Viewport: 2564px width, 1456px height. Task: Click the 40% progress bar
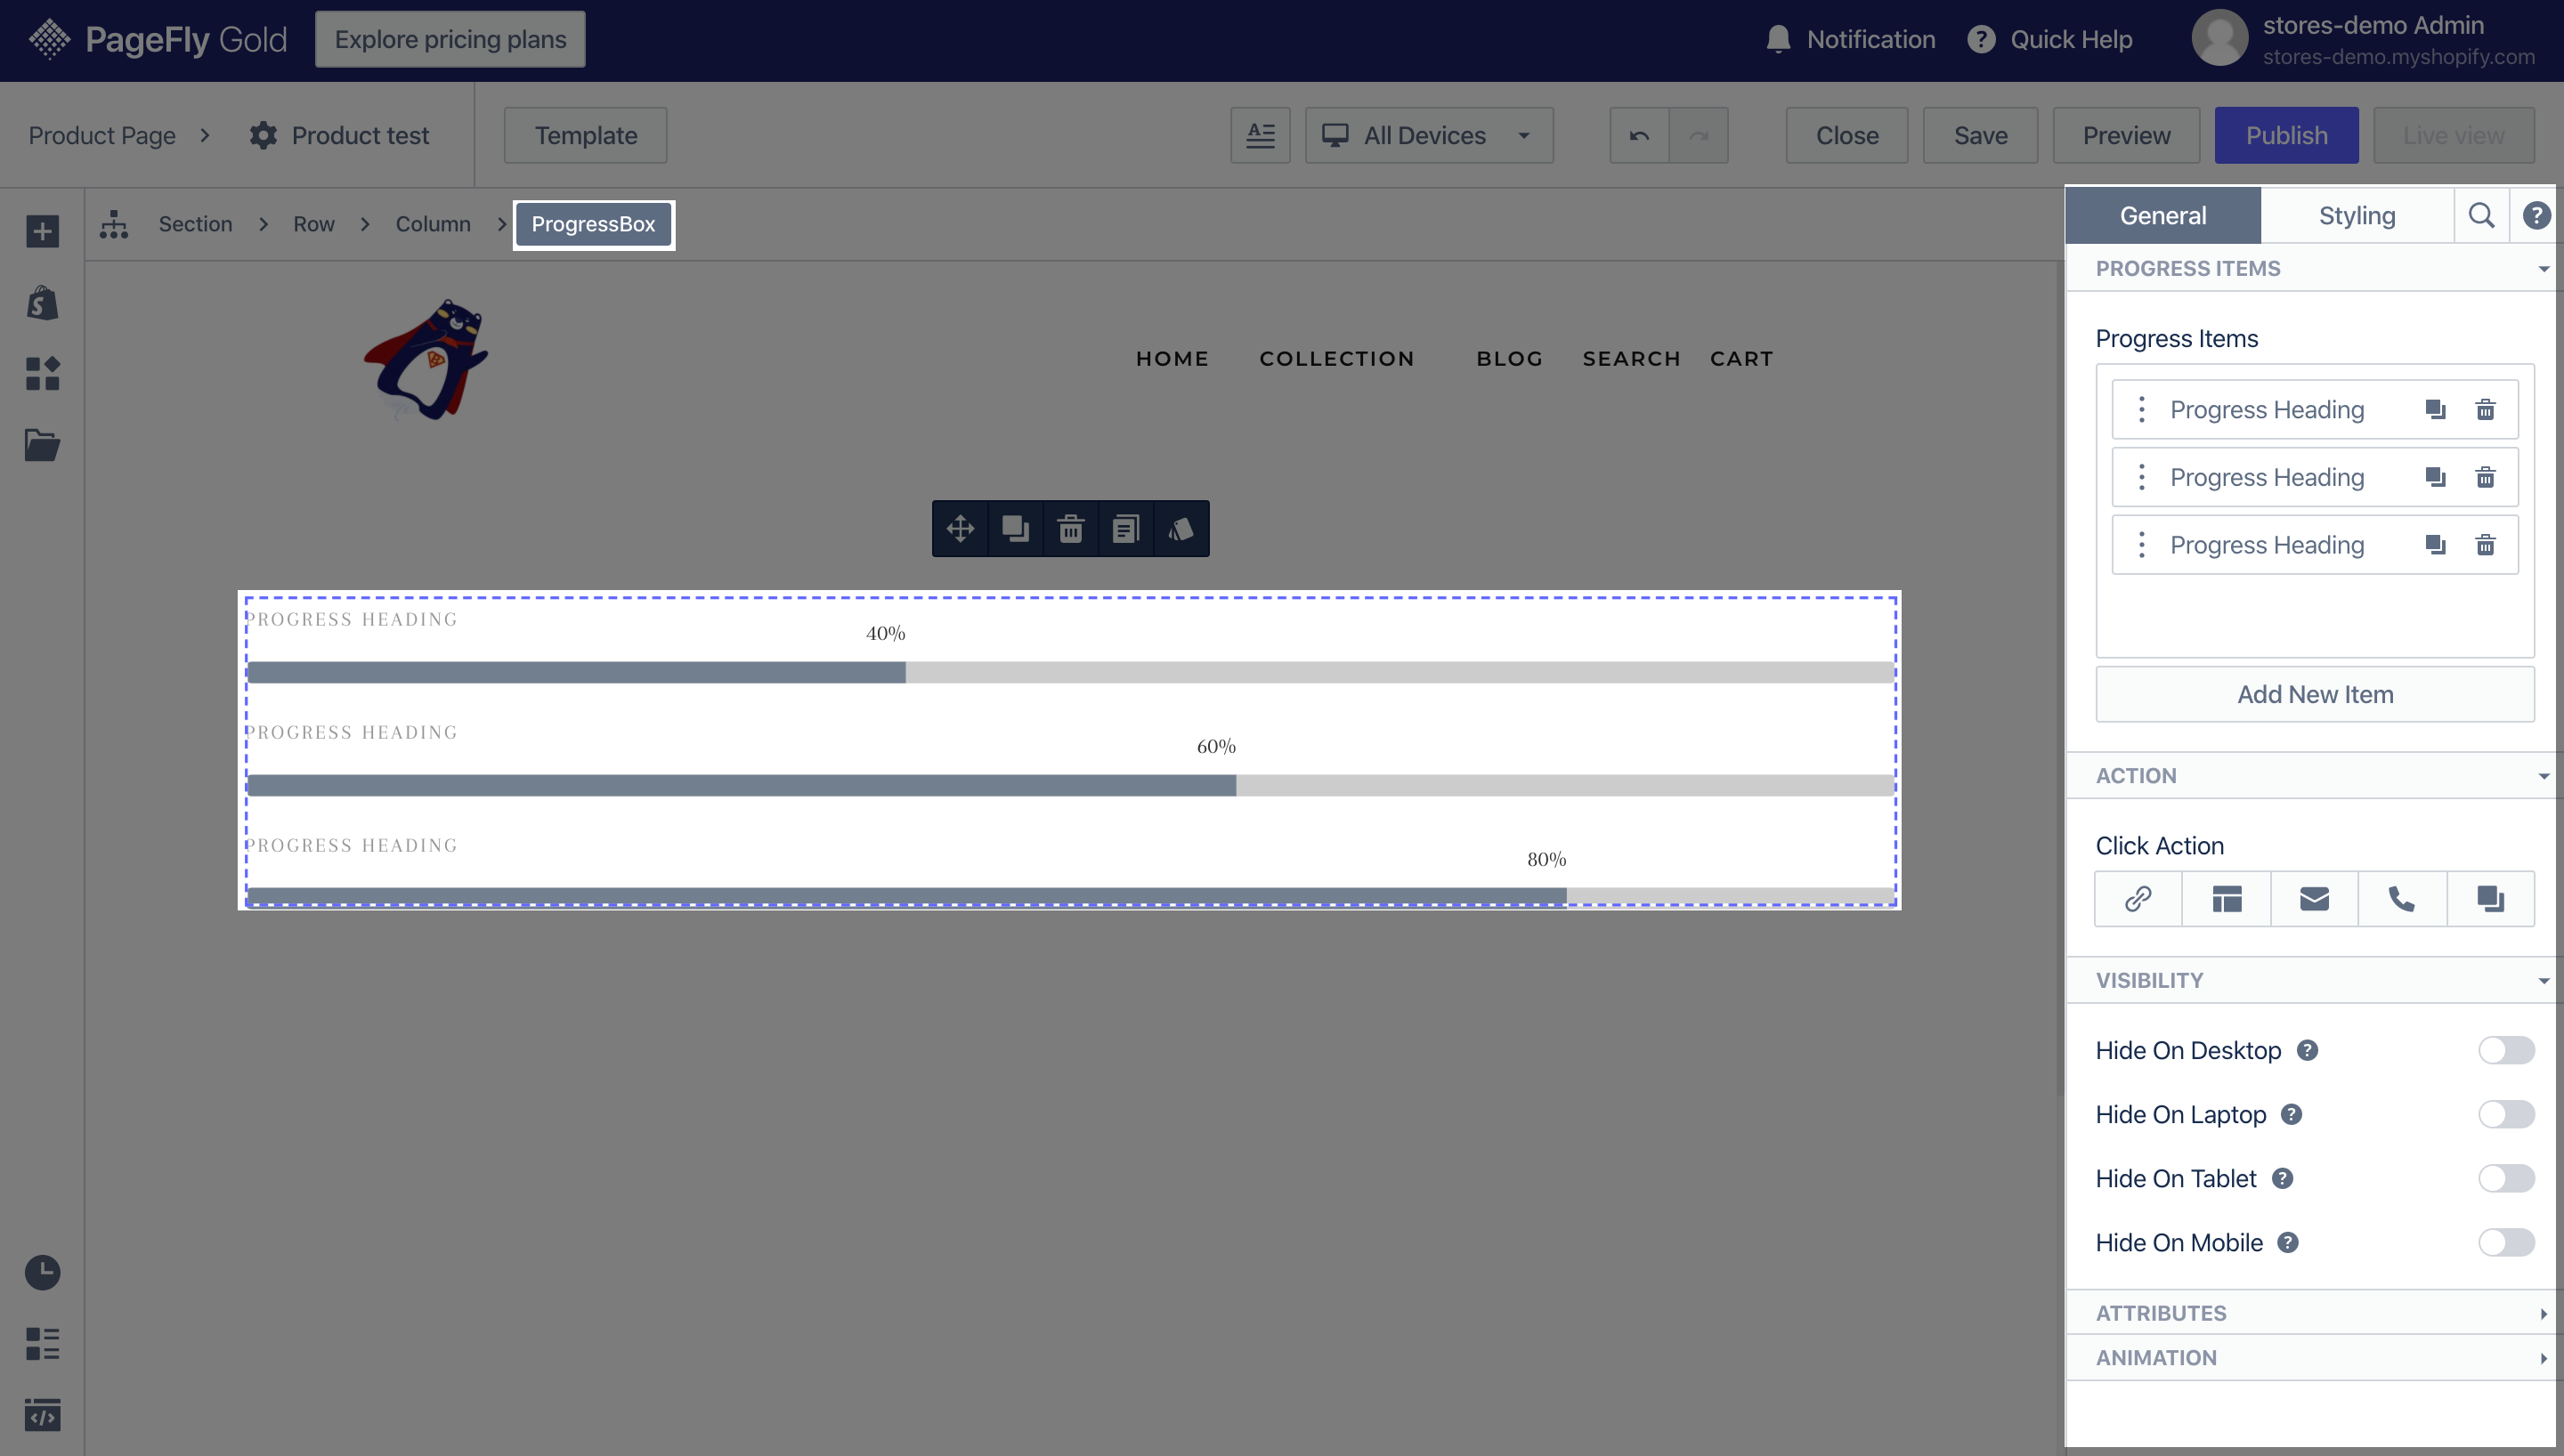(x=1070, y=672)
